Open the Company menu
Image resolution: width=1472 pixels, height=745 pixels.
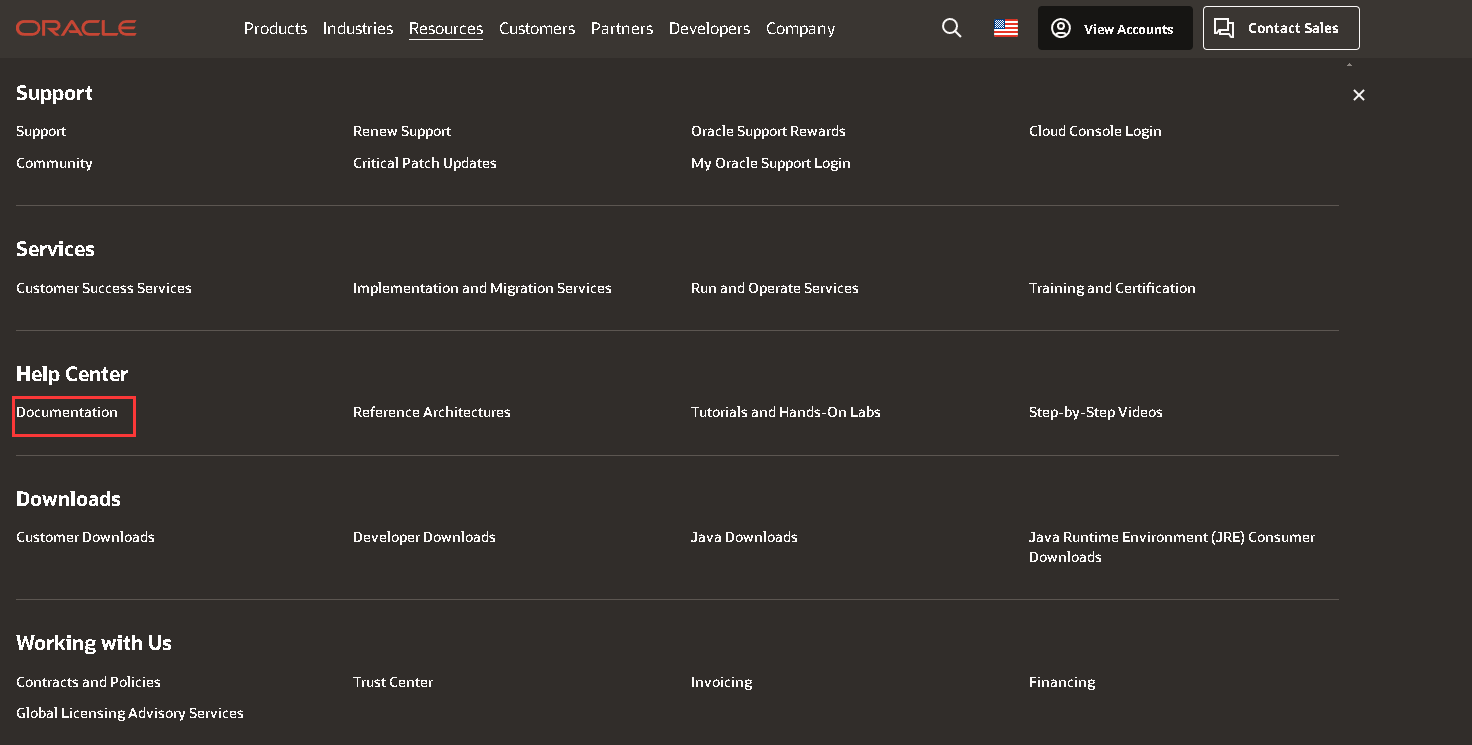click(x=800, y=28)
